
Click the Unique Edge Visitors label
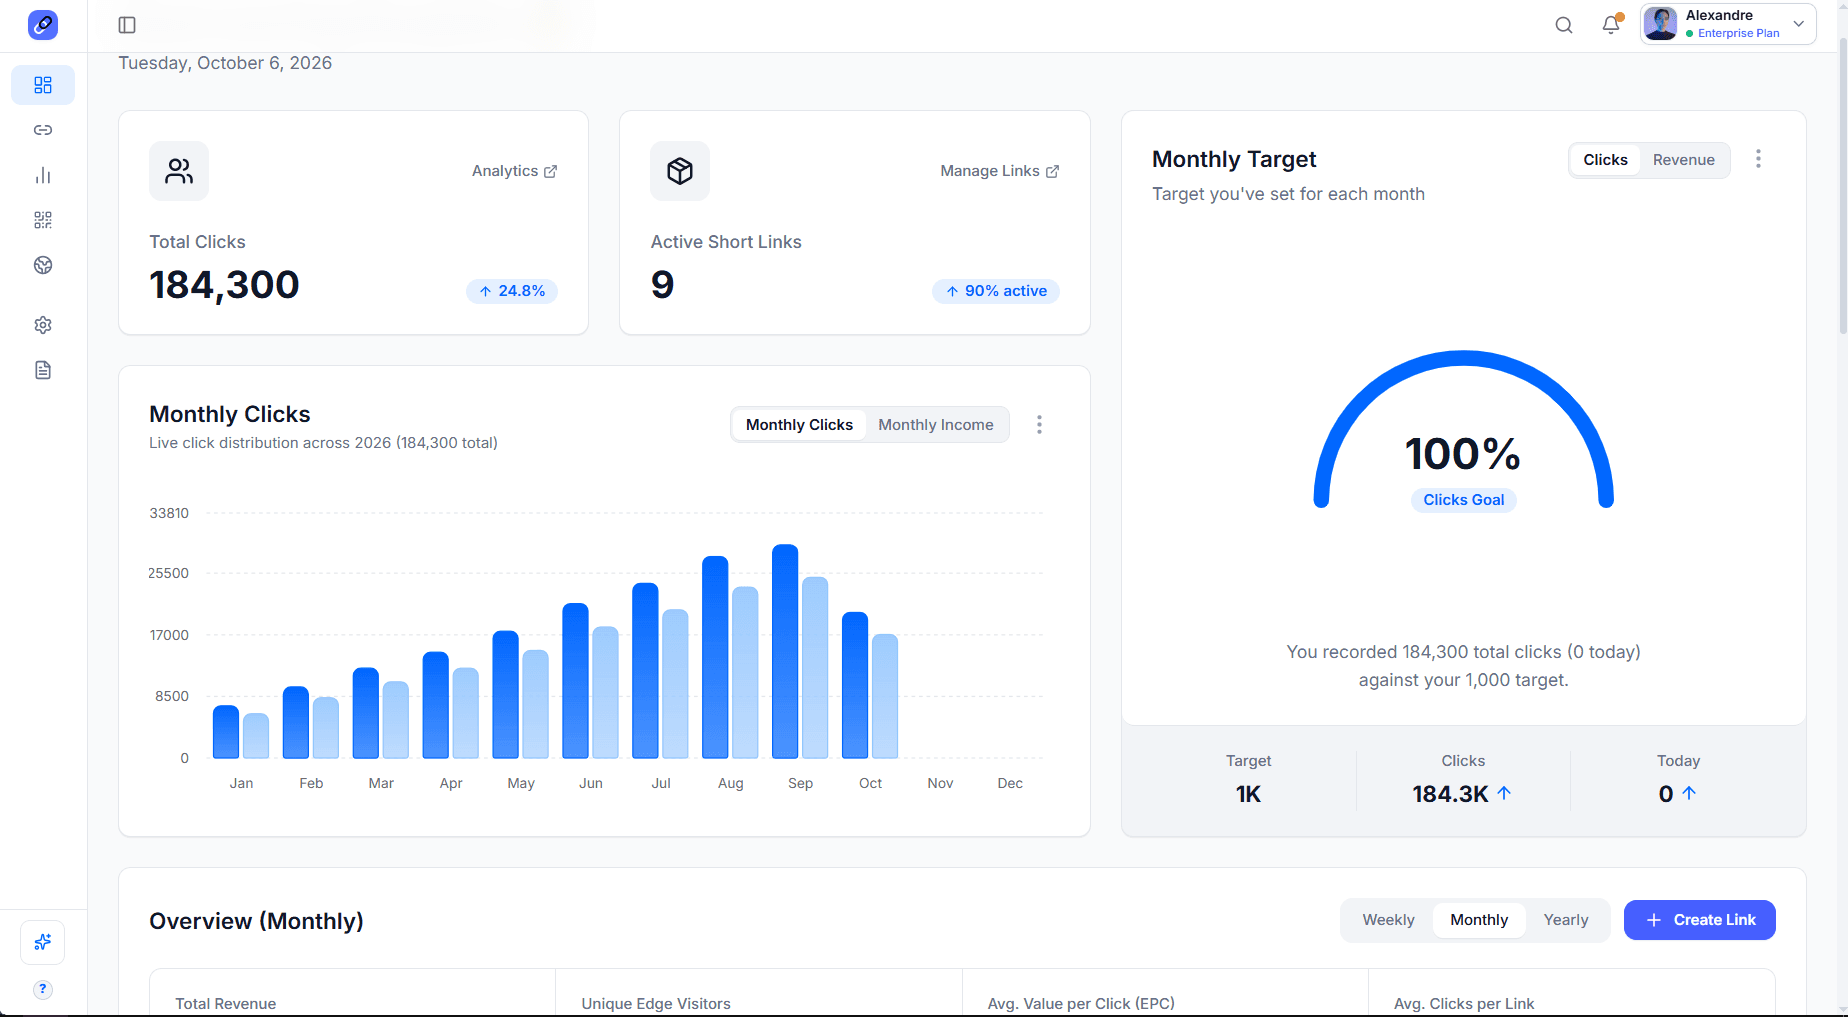656,1004
